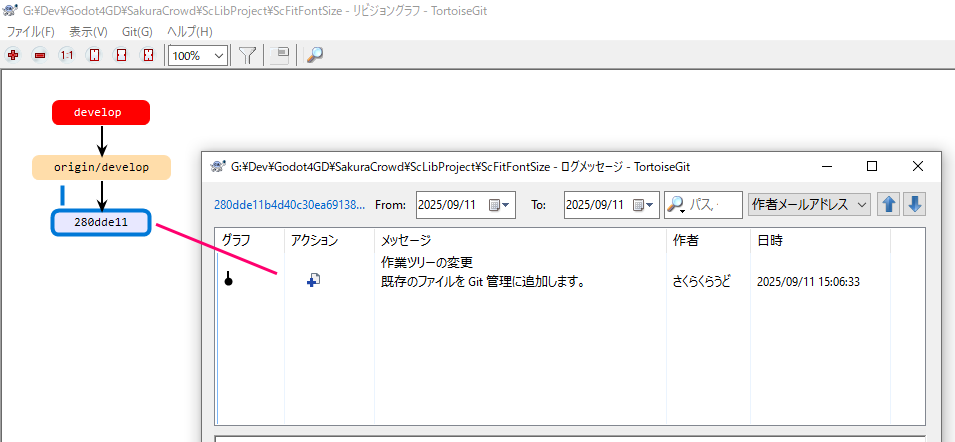Click the グラフ column header
This screenshot has width=955, height=442.
250,240
